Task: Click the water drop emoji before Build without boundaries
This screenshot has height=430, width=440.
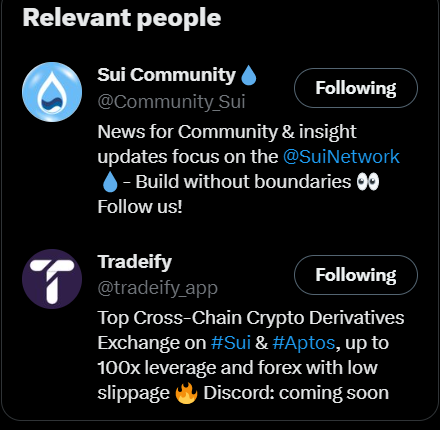Action: tap(110, 182)
